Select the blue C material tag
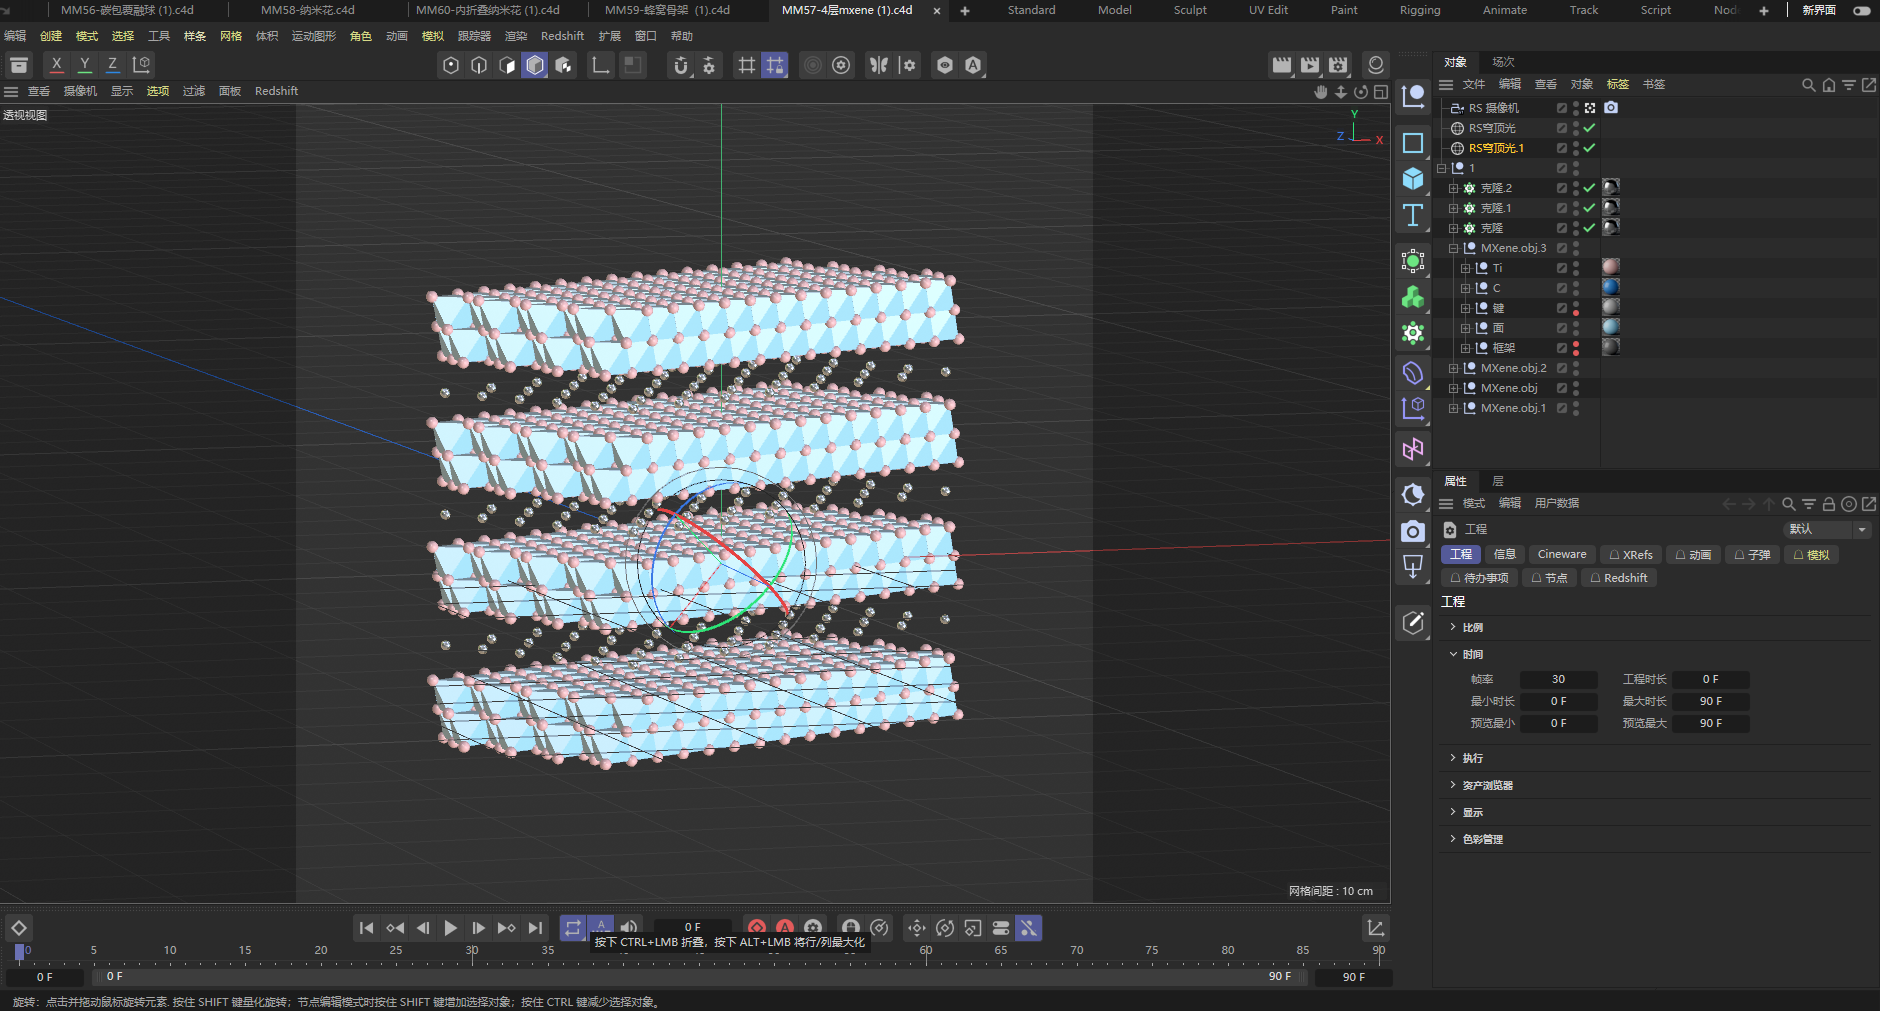This screenshot has height=1011, width=1880. (x=1611, y=287)
